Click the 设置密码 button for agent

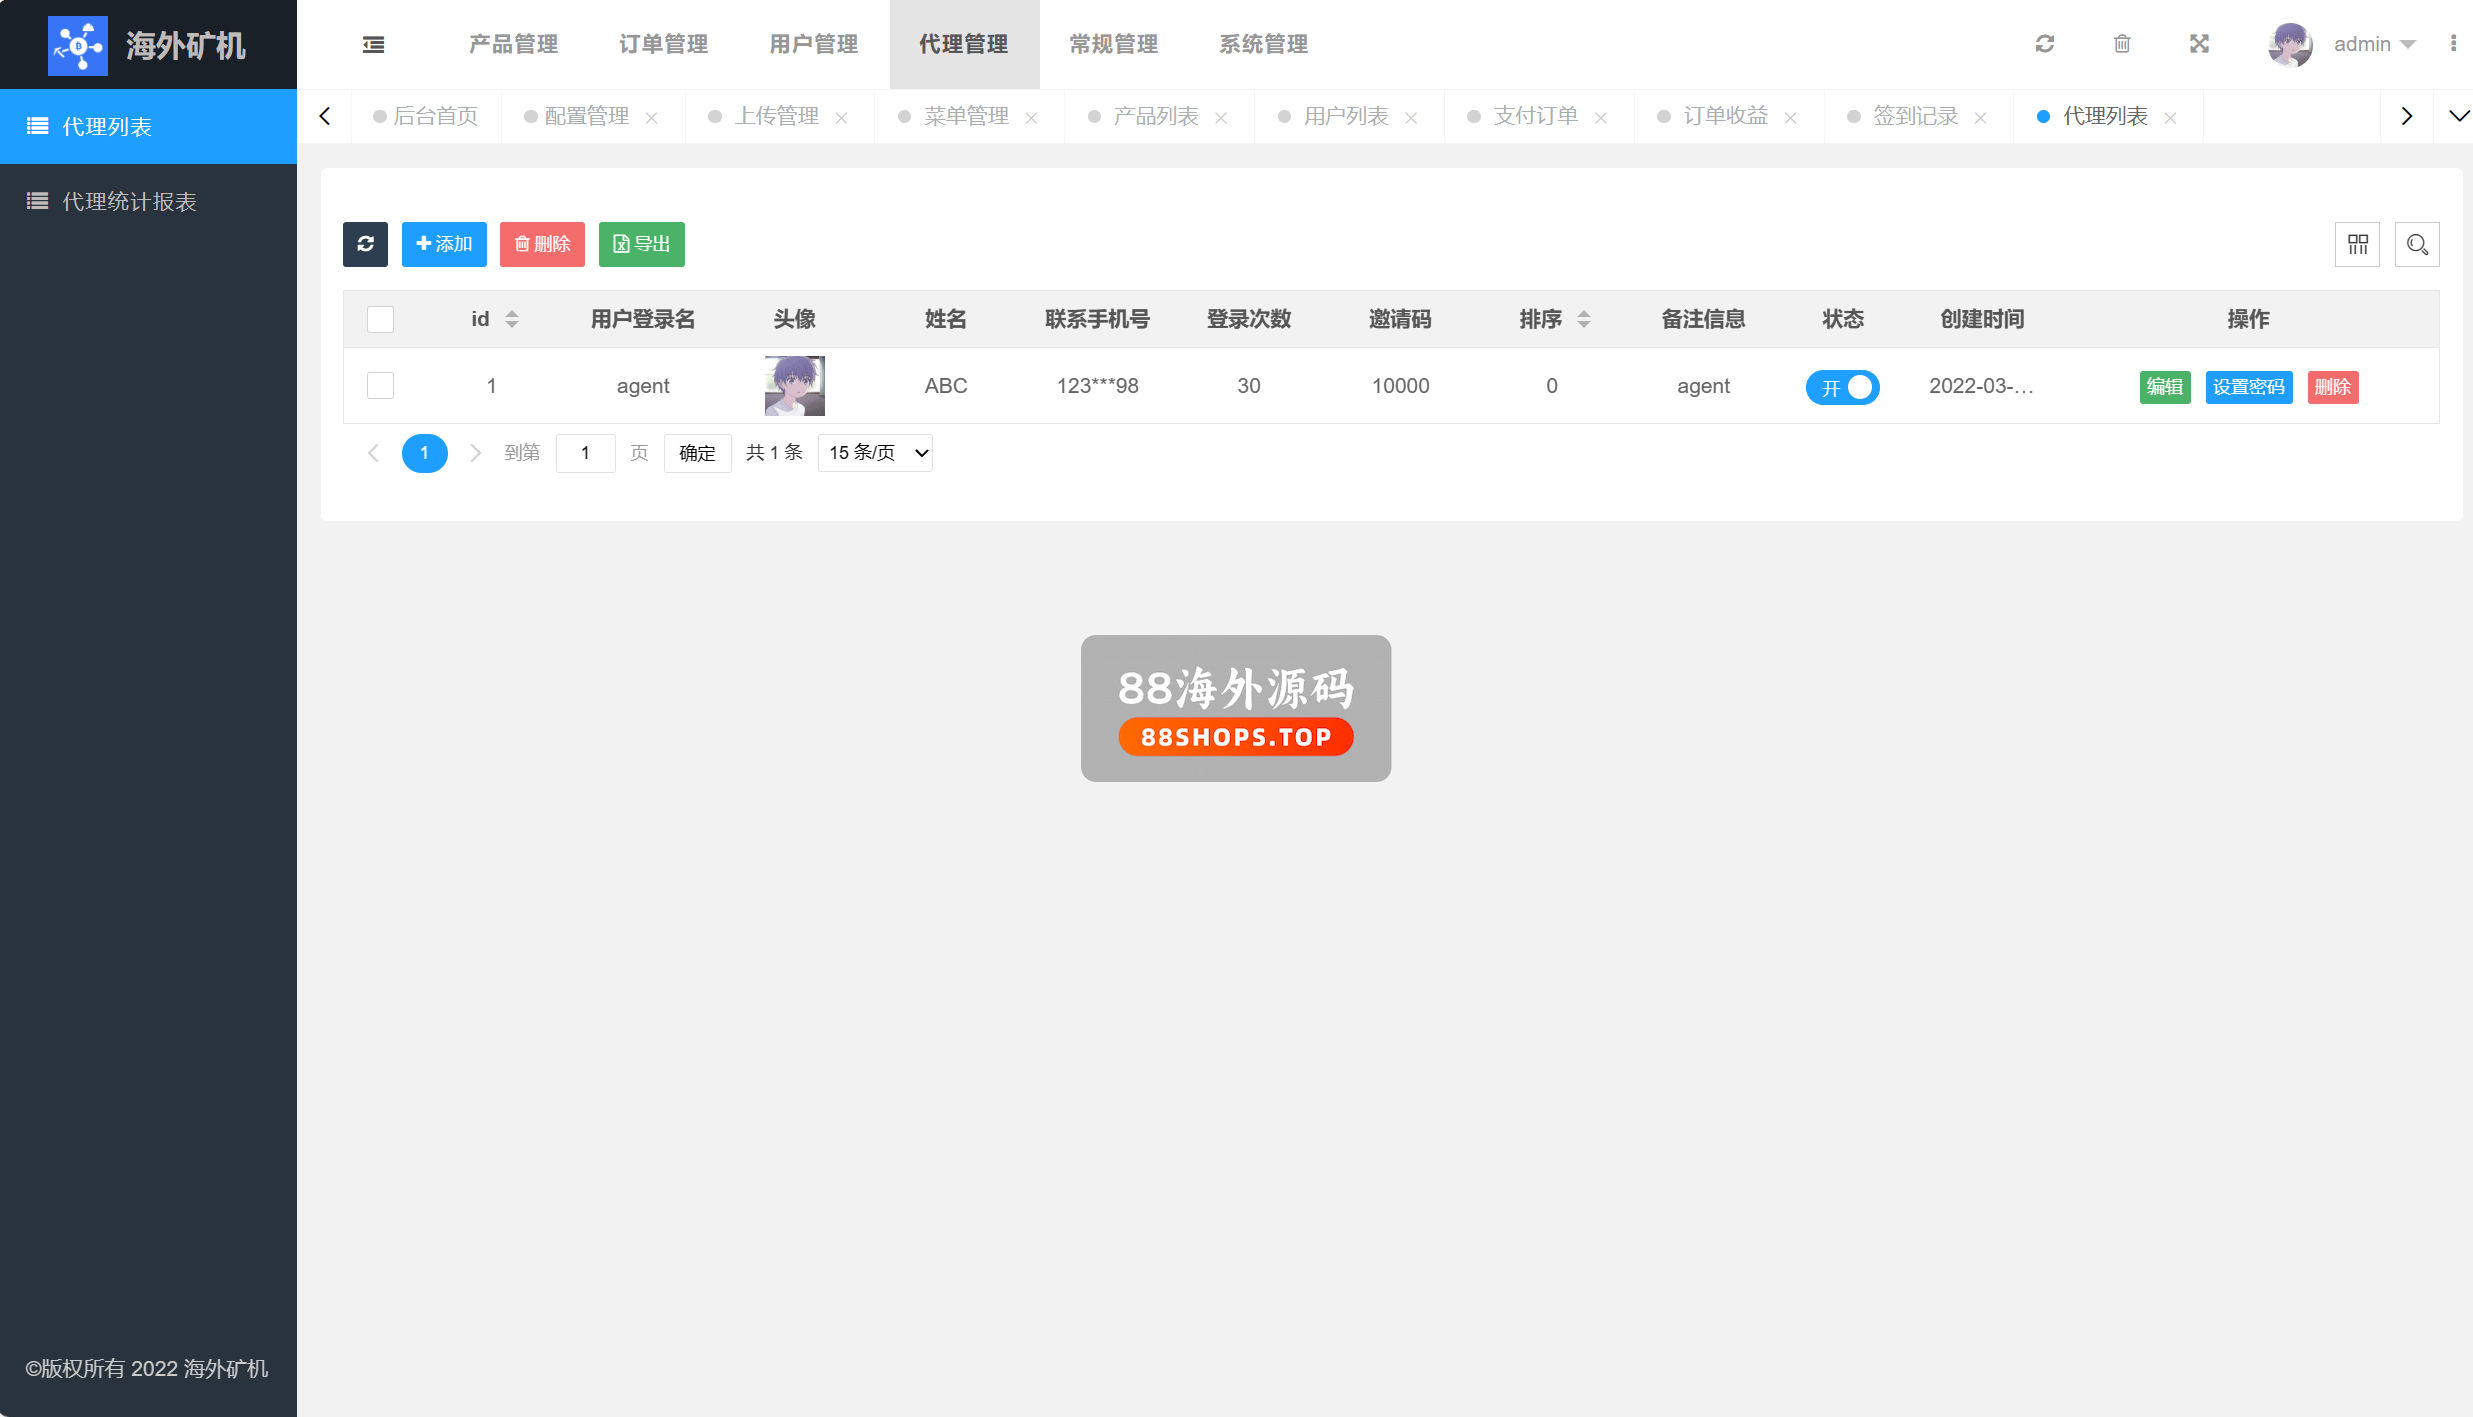2248,387
